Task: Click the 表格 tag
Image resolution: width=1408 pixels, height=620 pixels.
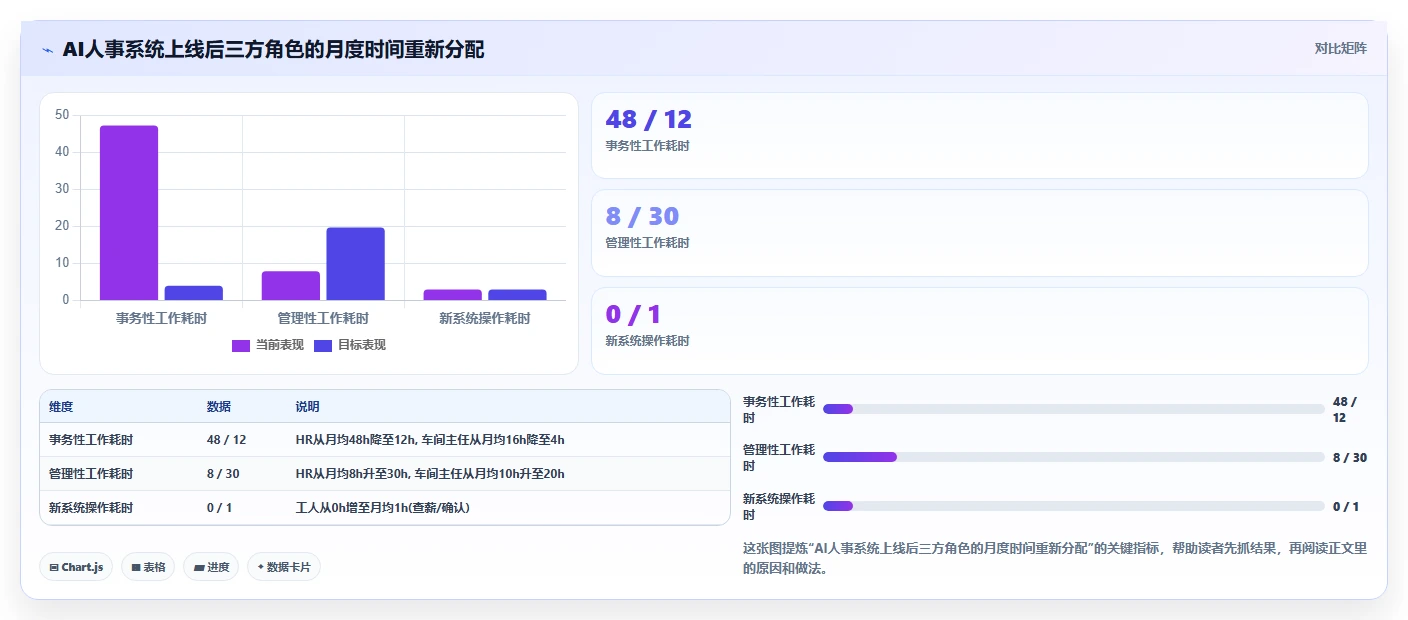Action: (148, 567)
